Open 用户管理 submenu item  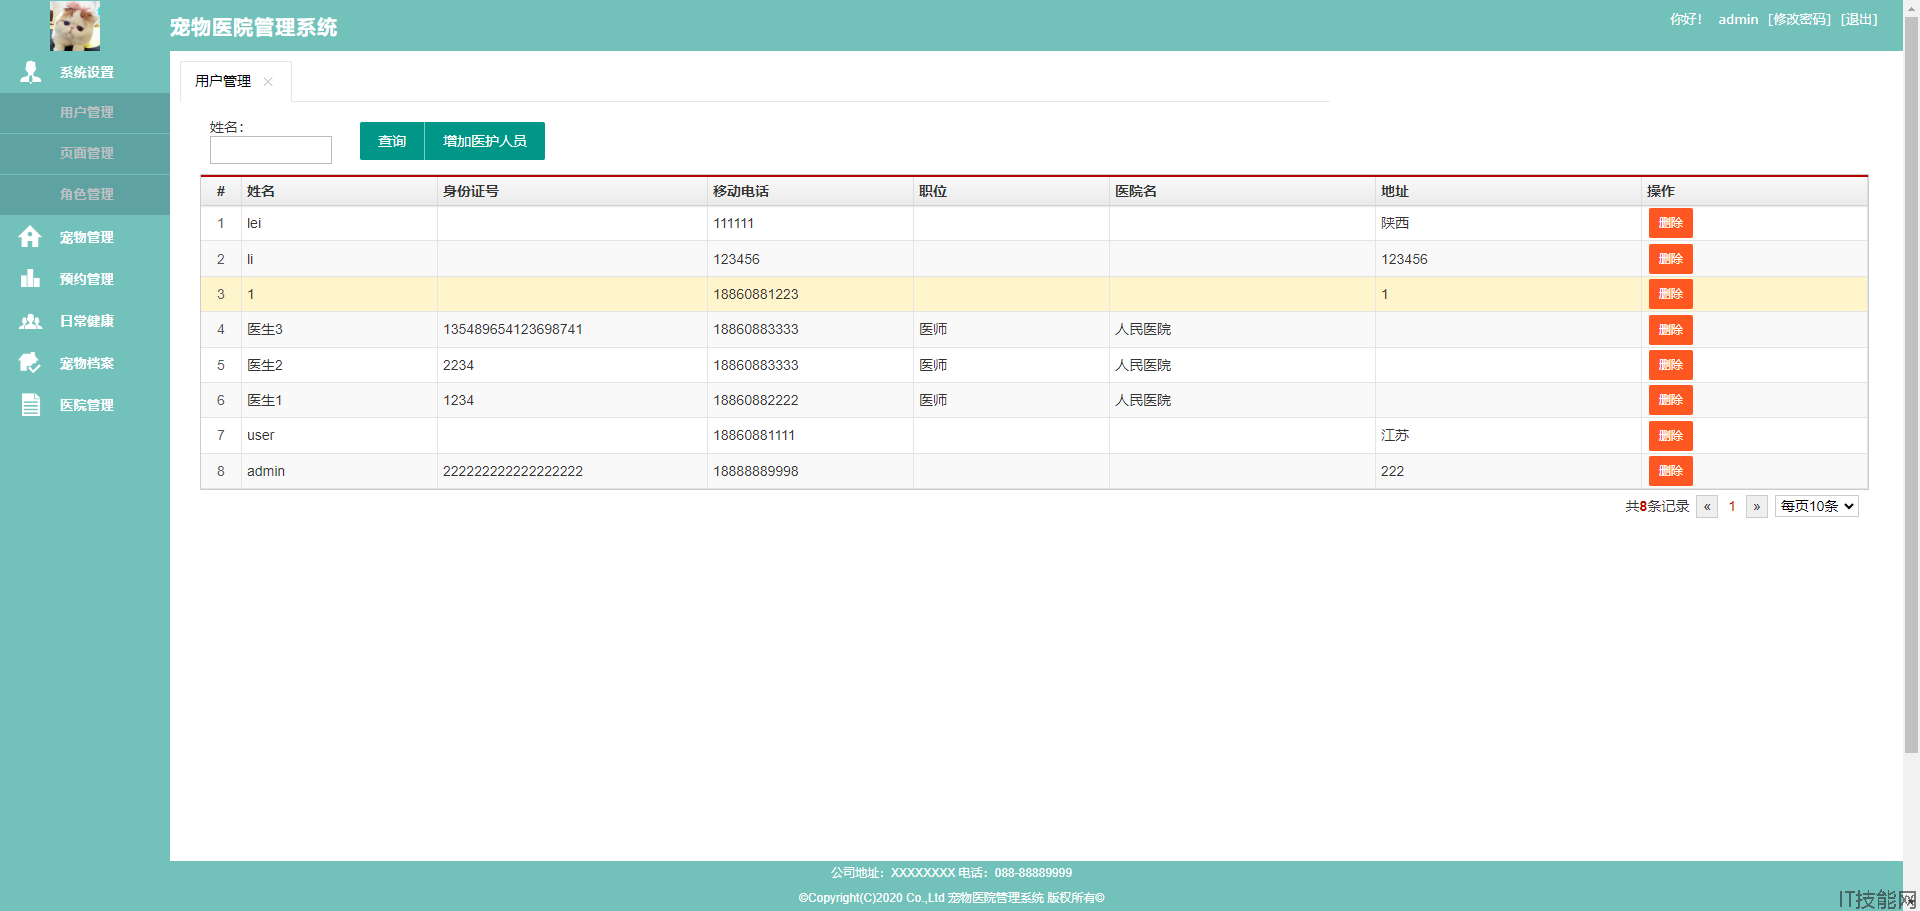85,113
